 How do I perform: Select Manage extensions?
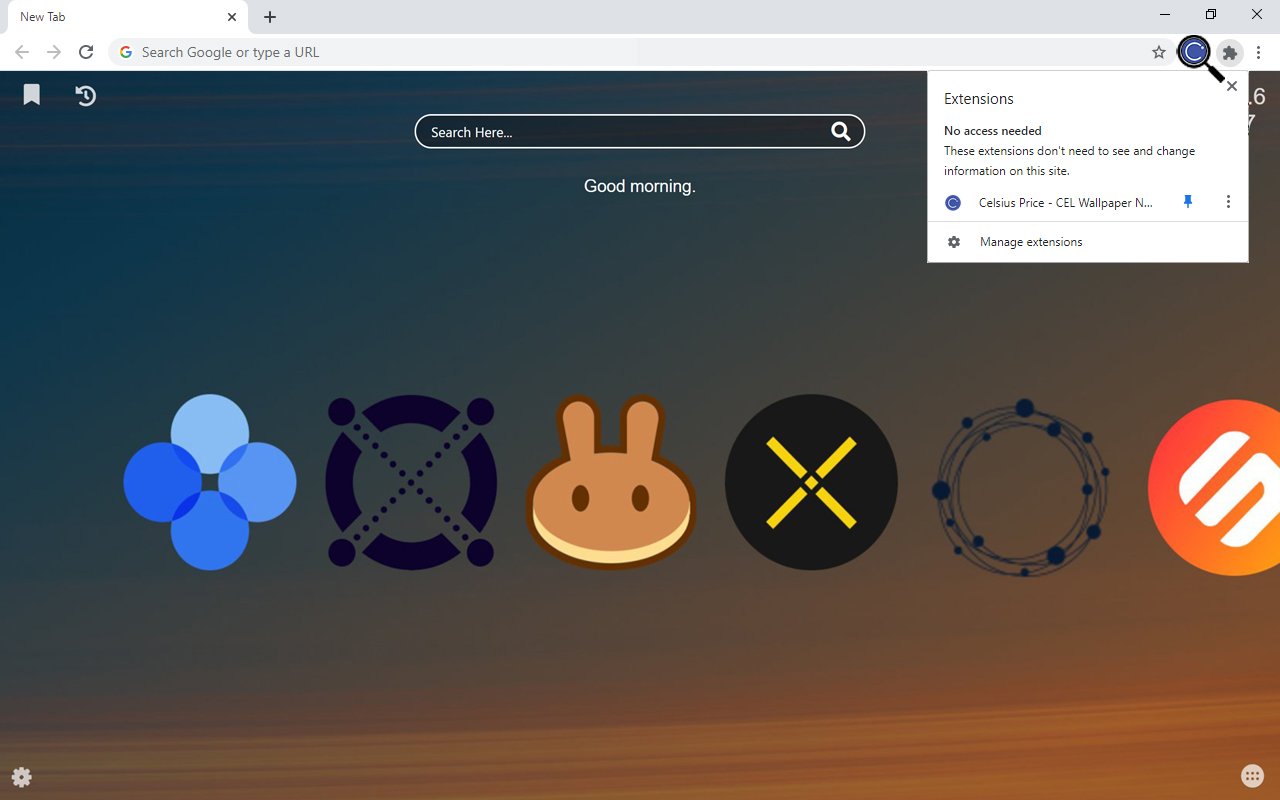(1030, 242)
